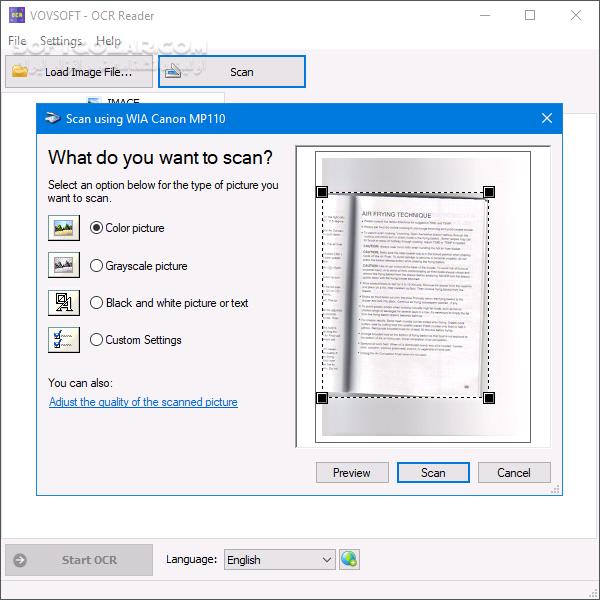600x600 pixels.
Task: Cancel the scan dialog
Action: [x=514, y=473]
